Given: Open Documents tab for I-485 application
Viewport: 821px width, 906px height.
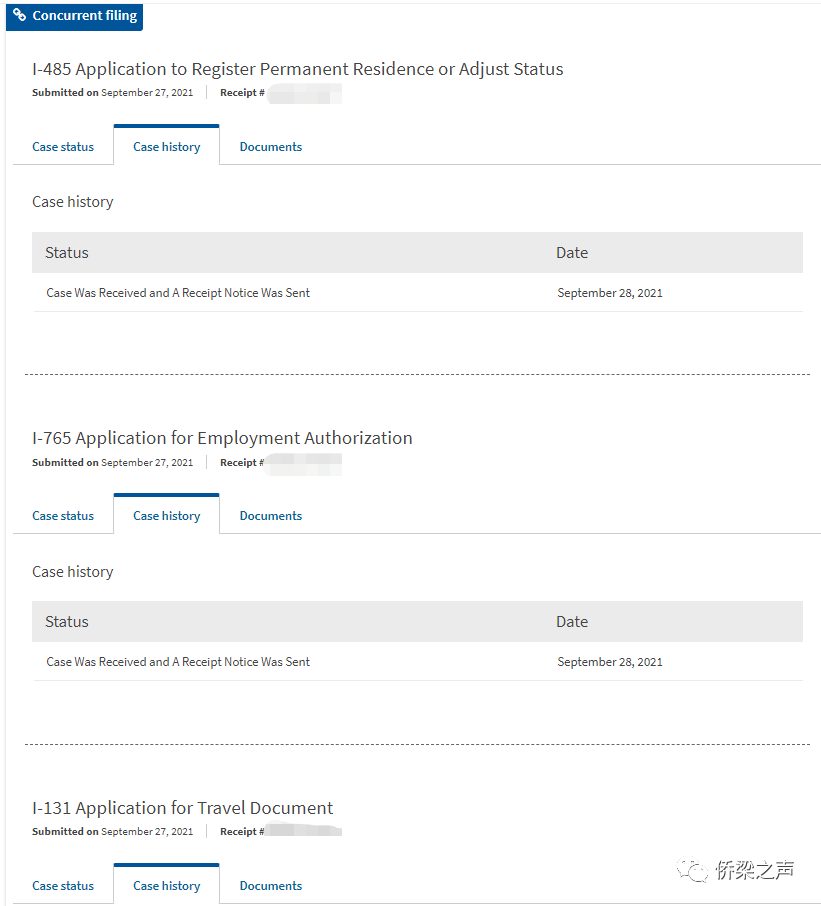Looking at the screenshot, I should pyautogui.click(x=270, y=147).
